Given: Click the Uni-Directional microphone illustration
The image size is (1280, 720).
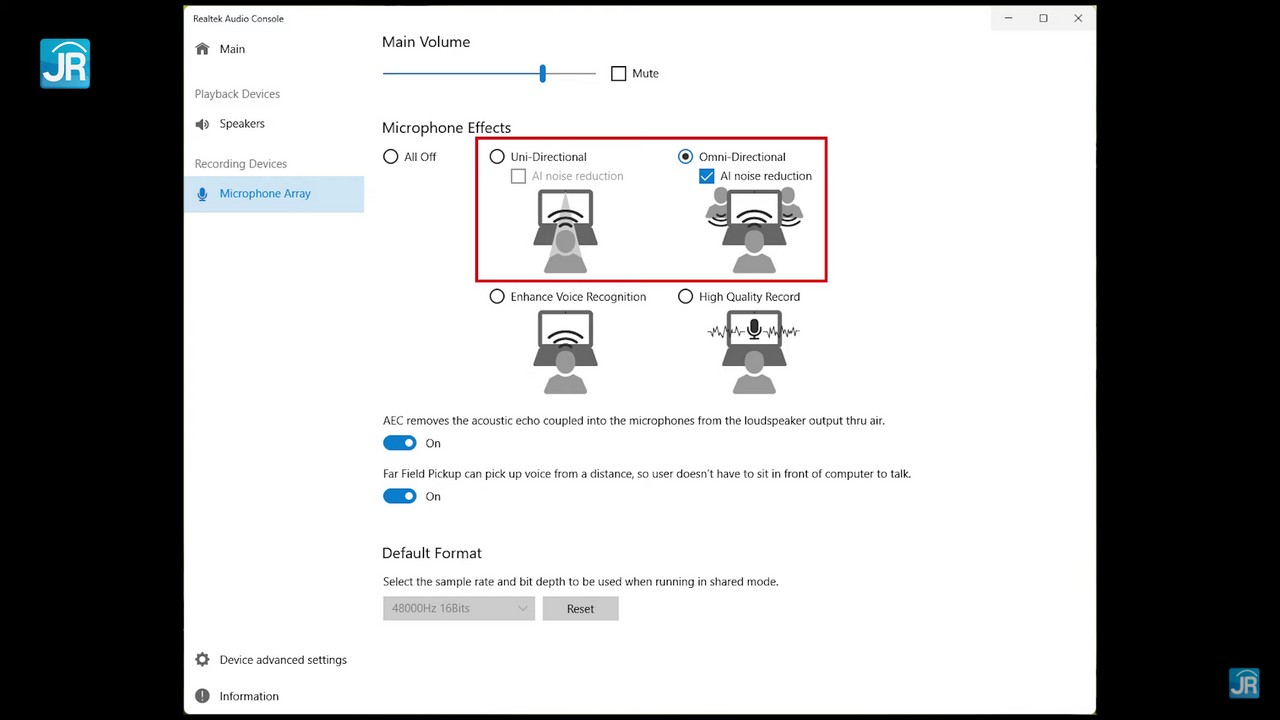Looking at the screenshot, I should 565,231.
